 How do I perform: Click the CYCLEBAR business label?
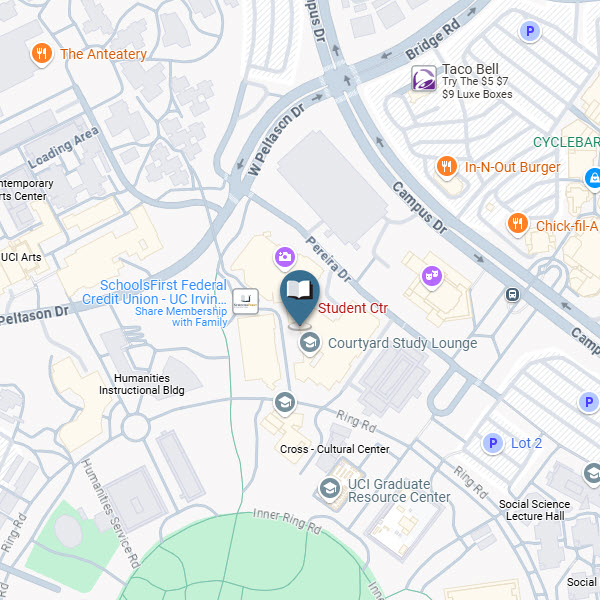[566, 142]
